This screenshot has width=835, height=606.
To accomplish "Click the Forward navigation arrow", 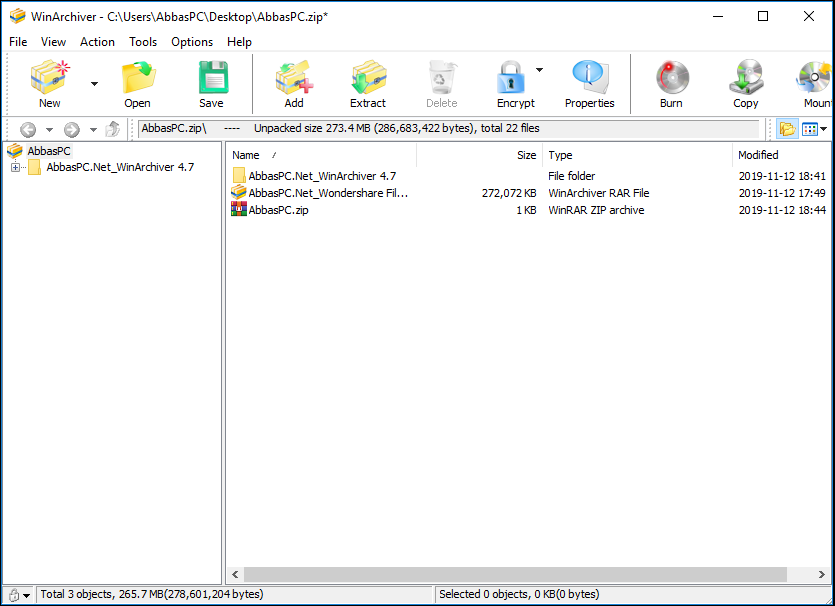I will pyautogui.click(x=72, y=129).
